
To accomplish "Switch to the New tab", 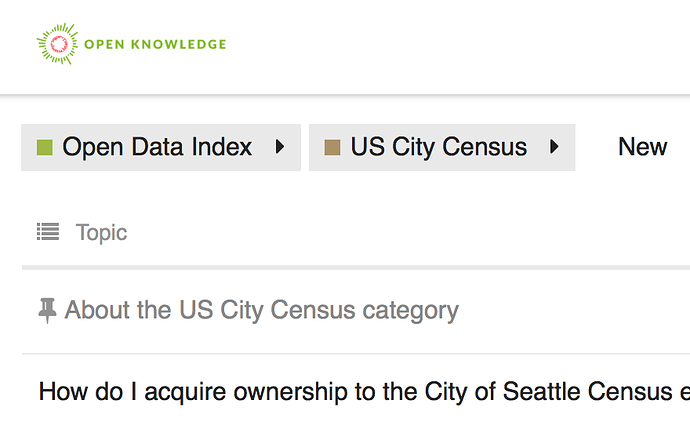I will 642,148.
